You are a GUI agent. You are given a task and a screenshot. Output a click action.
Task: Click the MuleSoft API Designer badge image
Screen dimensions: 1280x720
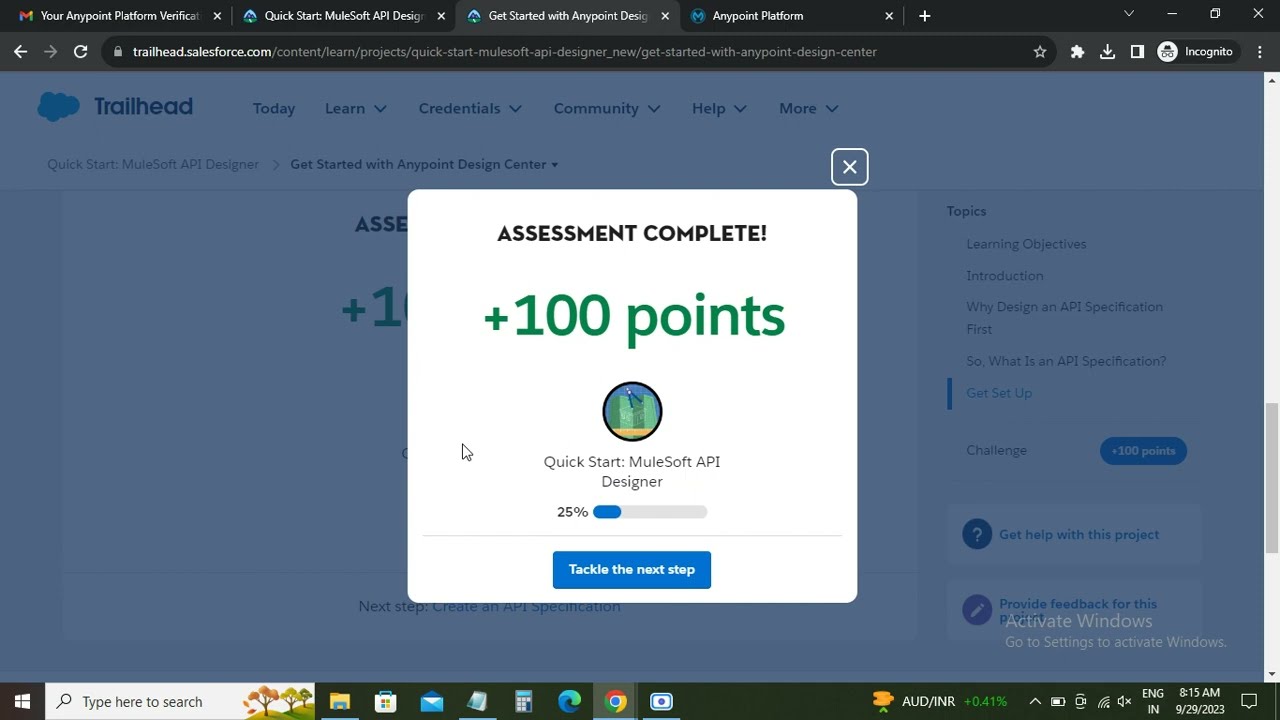click(x=632, y=411)
